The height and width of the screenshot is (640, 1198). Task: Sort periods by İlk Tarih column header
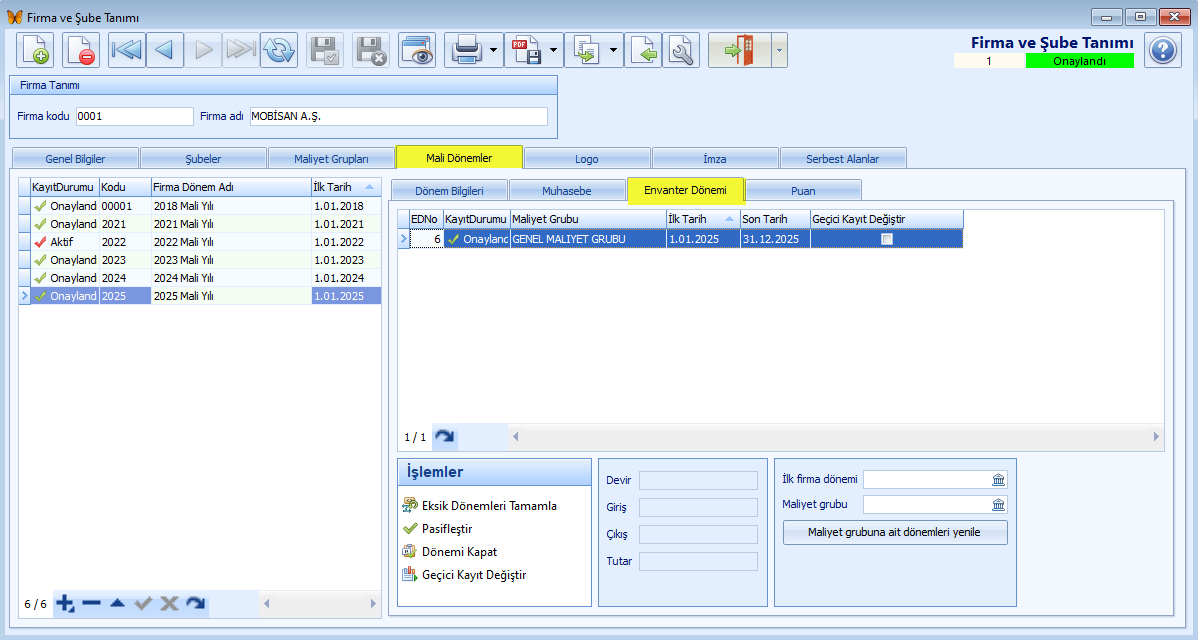345,187
